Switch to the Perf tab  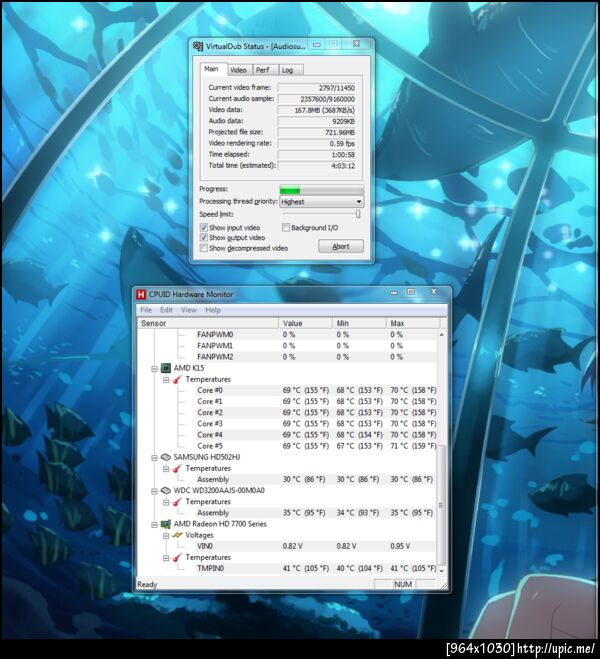pos(264,70)
